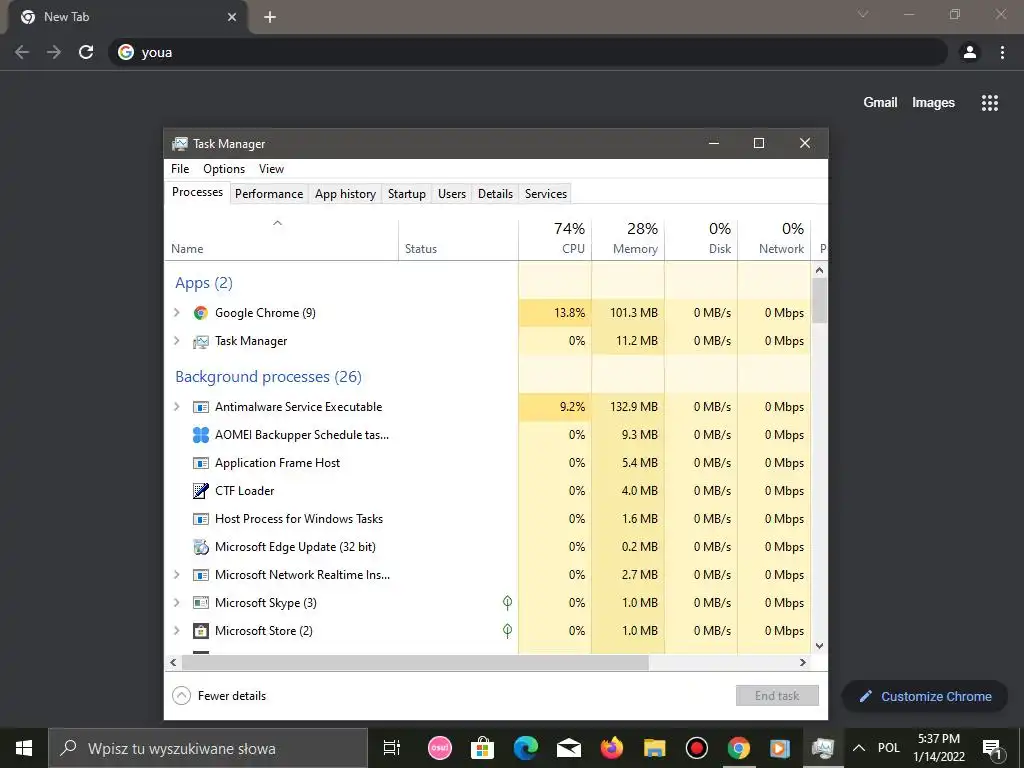
Task: Open the Options menu in Task Manager
Action: tap(224, 169)
